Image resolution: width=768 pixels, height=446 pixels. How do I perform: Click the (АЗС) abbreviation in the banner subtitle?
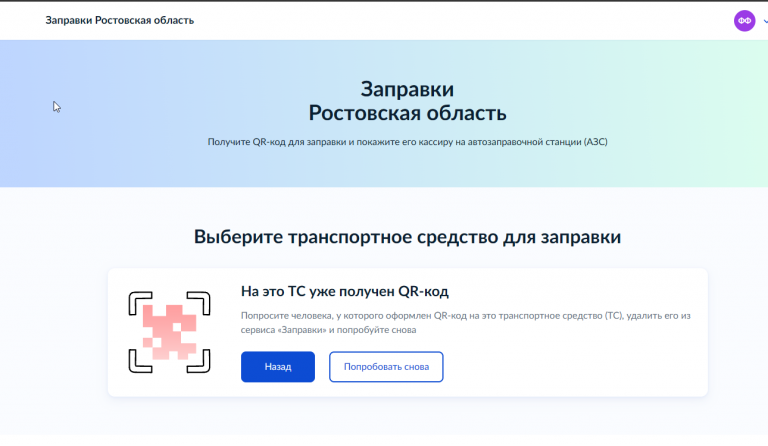click(x=596, y=142)
